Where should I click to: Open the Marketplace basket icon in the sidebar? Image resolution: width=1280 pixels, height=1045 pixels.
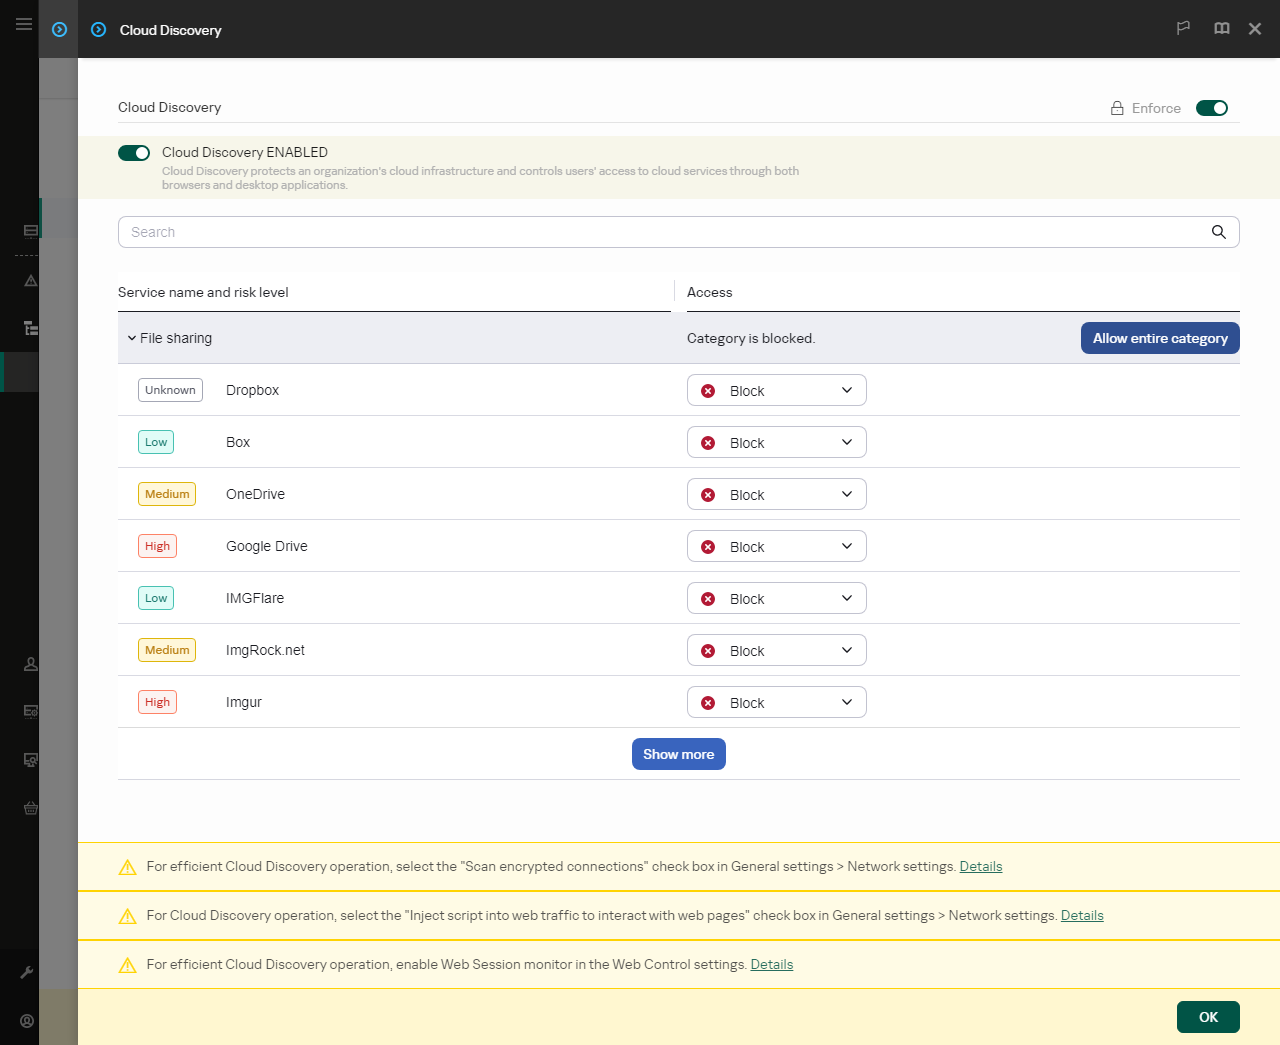coord(30,808)
